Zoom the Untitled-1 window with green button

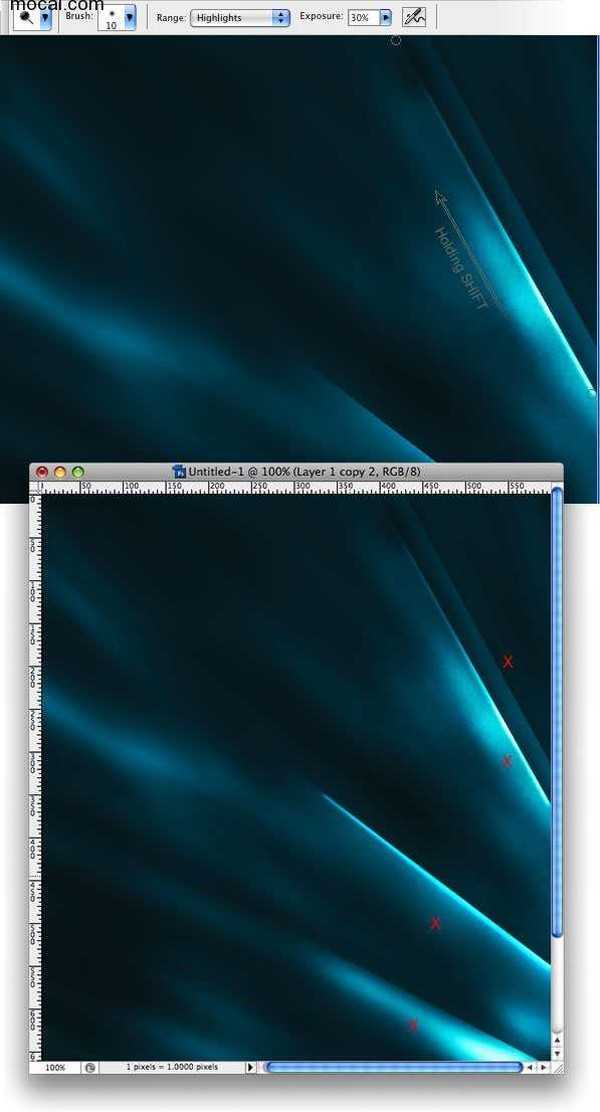pyautogui.click(x=78, y=471)
